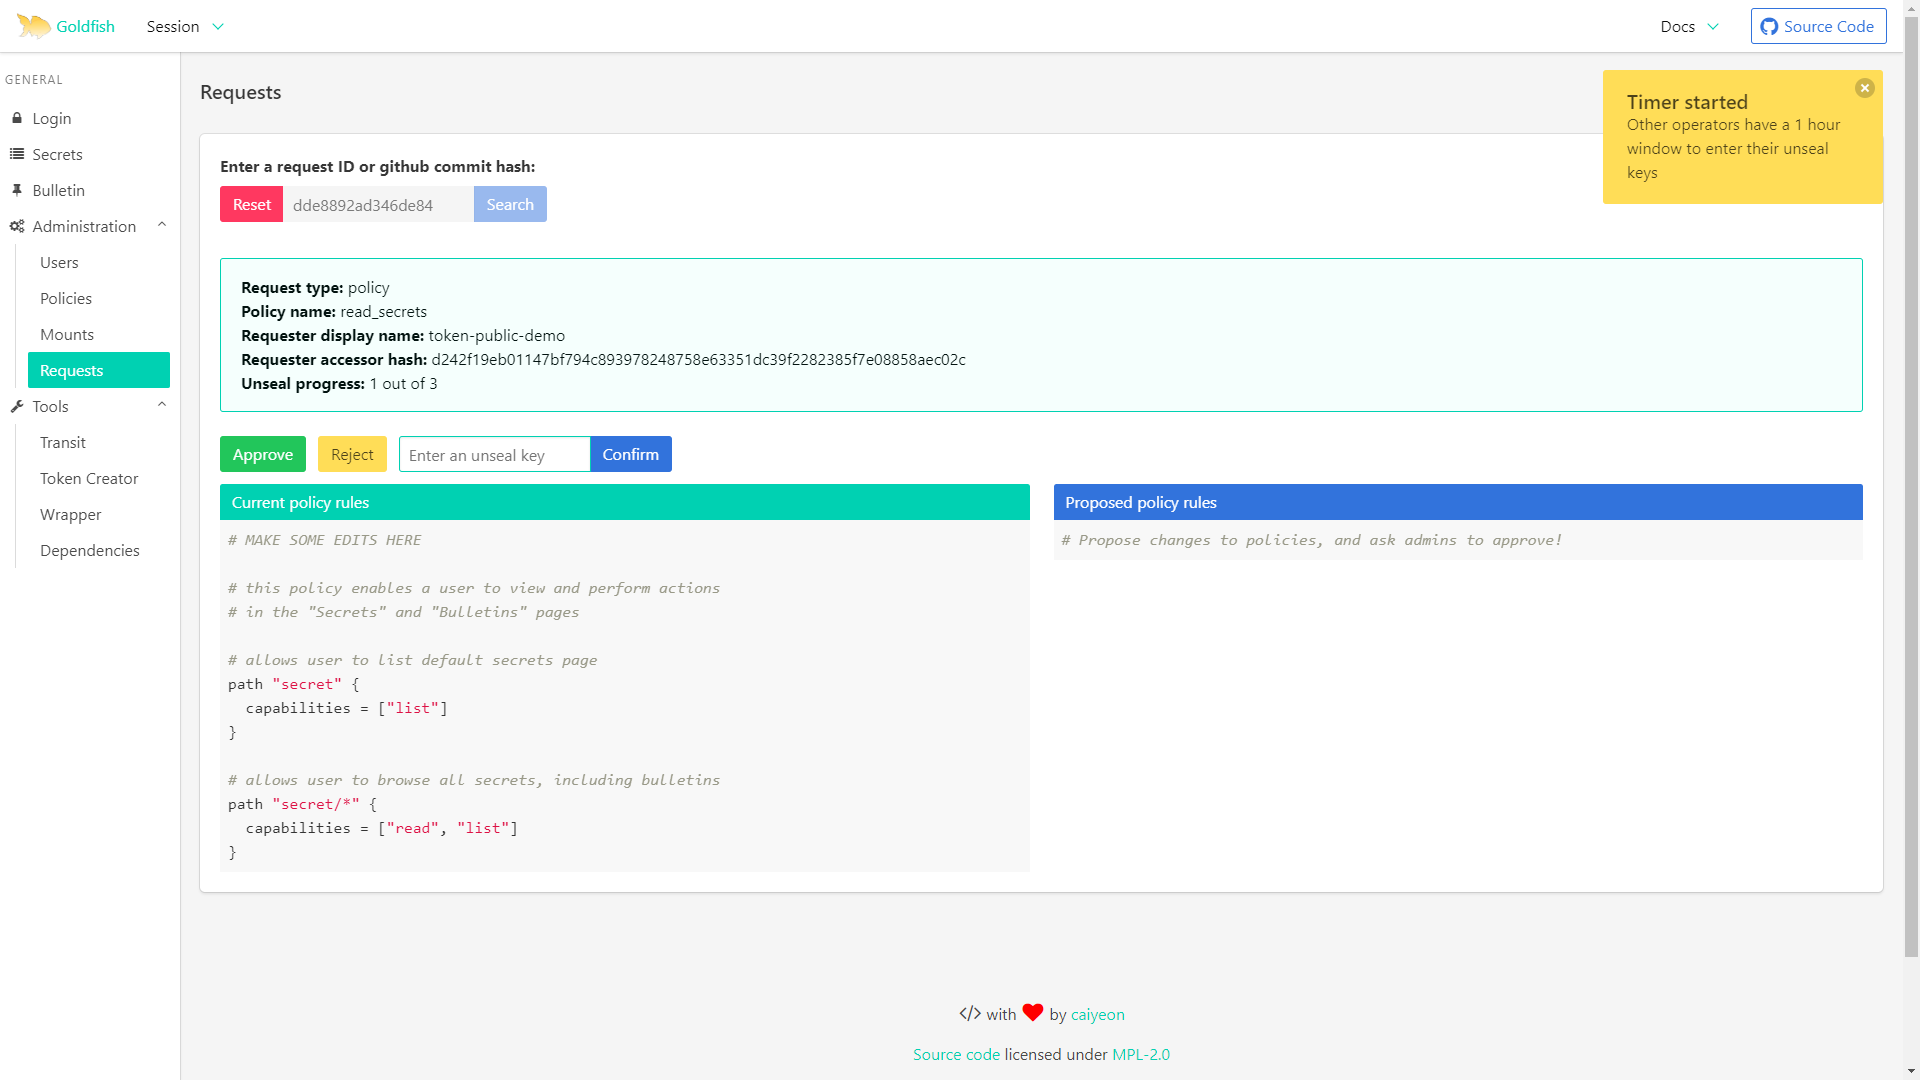The width and height of the screenshot is (1920, 1080).
Task: Click the list icon beside Secrets
Action: tap(17, 154)
